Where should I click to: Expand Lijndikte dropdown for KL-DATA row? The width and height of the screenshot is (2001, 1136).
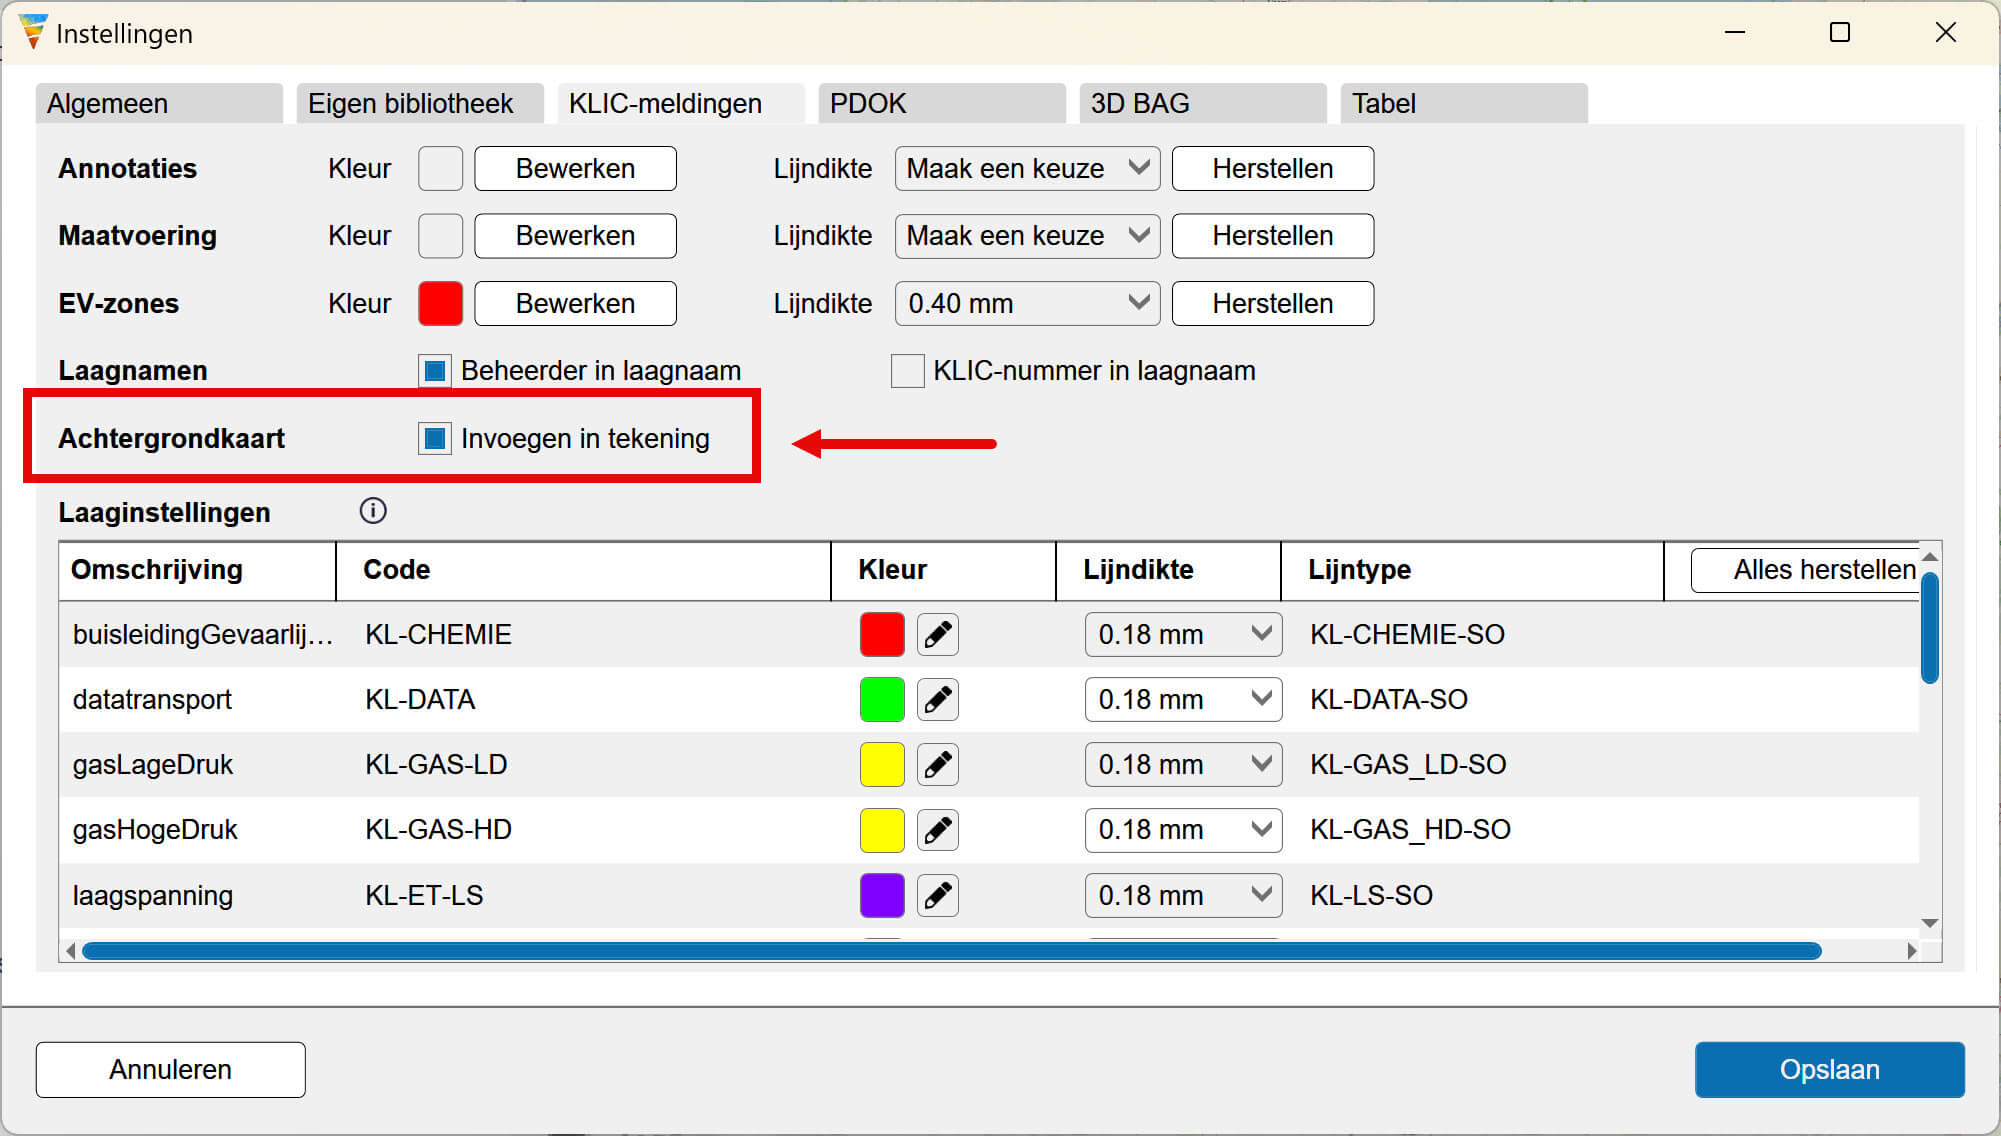click(1183, 700)
